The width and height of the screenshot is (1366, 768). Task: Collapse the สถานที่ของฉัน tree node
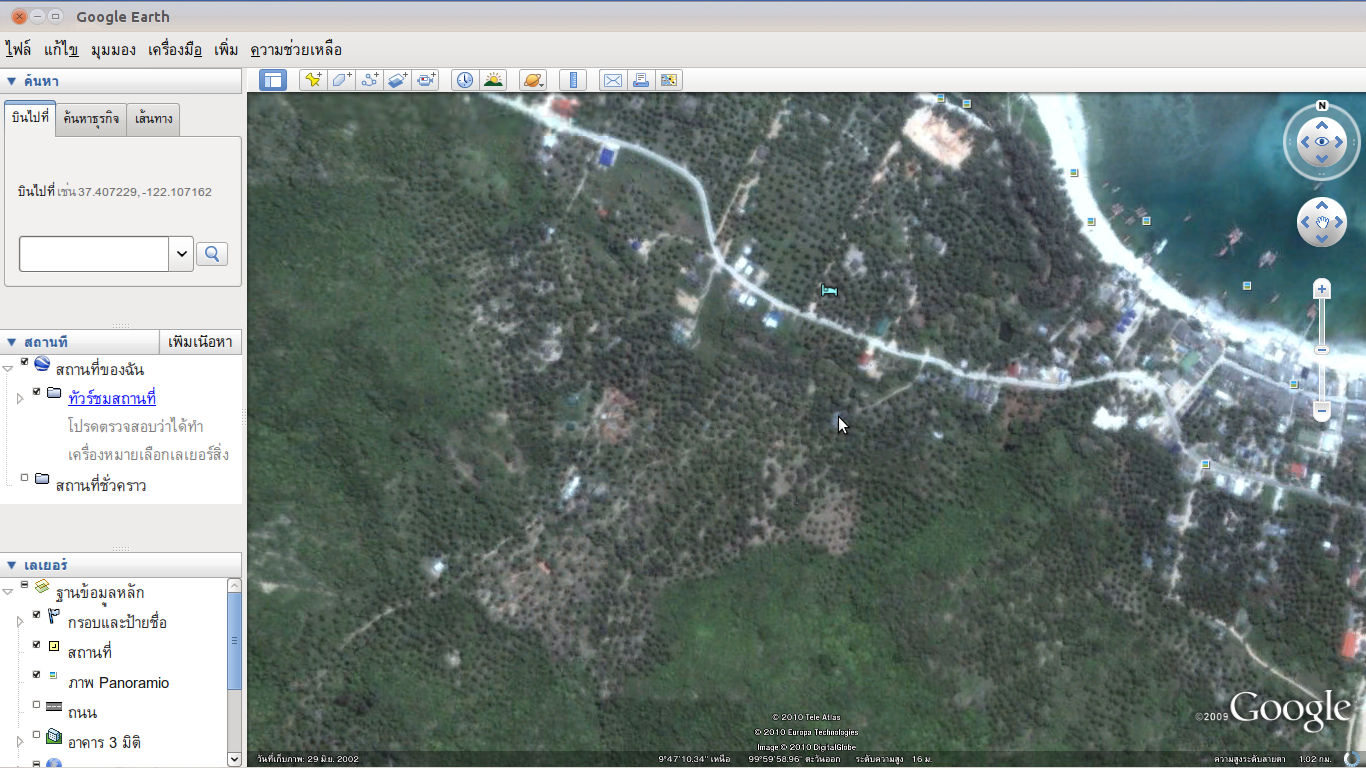8,370
